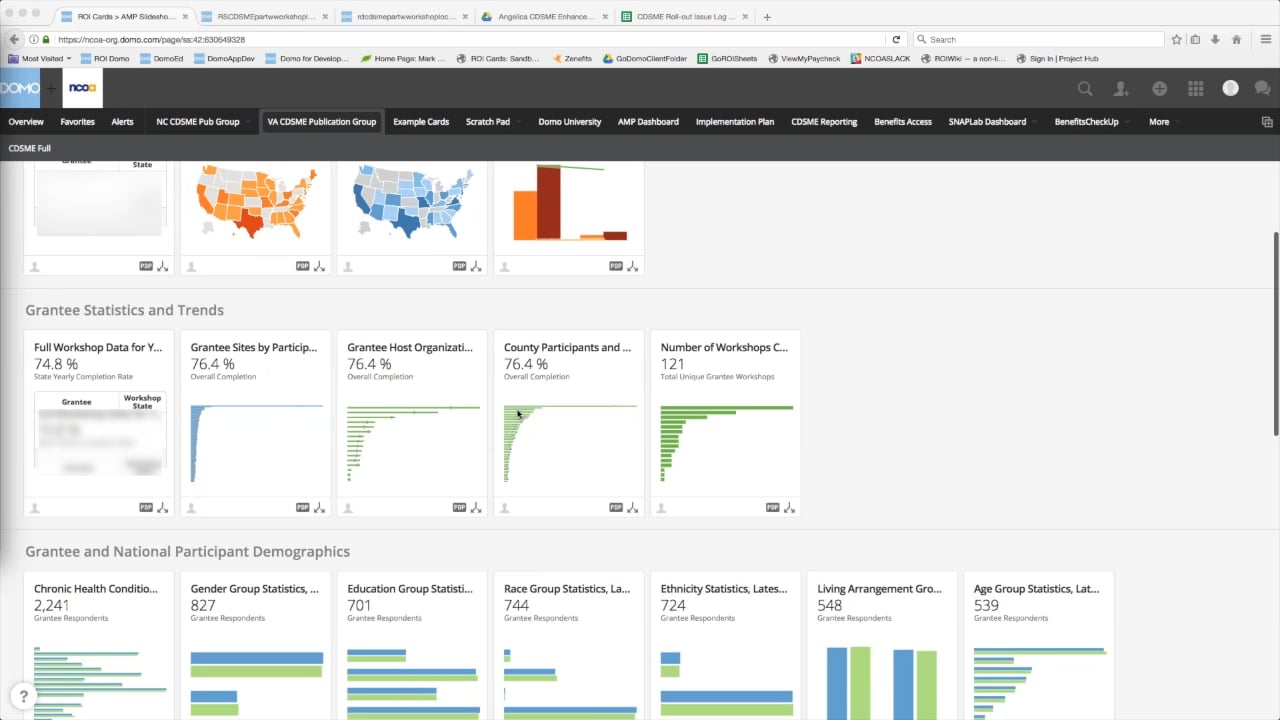Open the chat bubble icon
1280x720 pixels.
(1263, 89)
